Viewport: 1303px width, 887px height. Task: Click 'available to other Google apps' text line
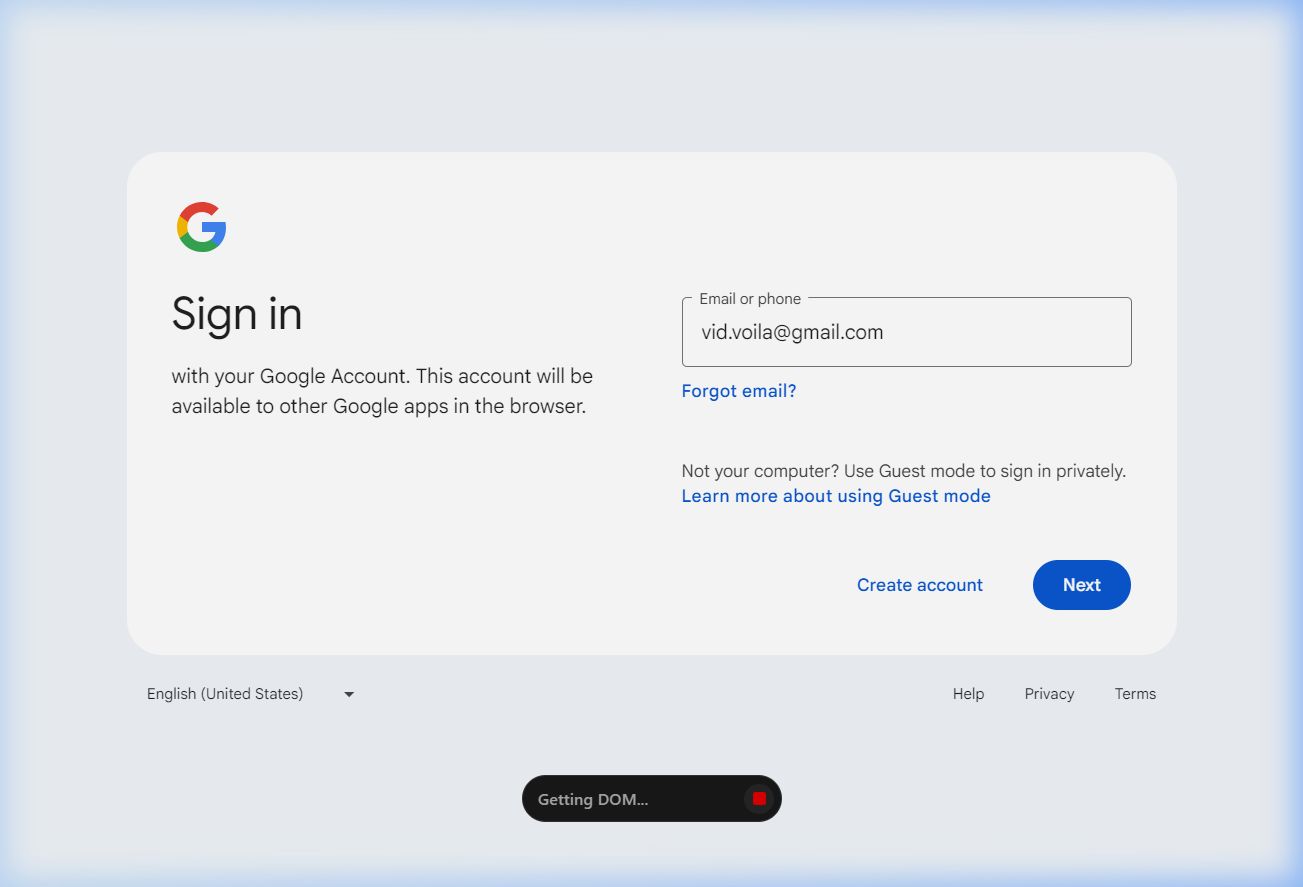click(378, 407)
